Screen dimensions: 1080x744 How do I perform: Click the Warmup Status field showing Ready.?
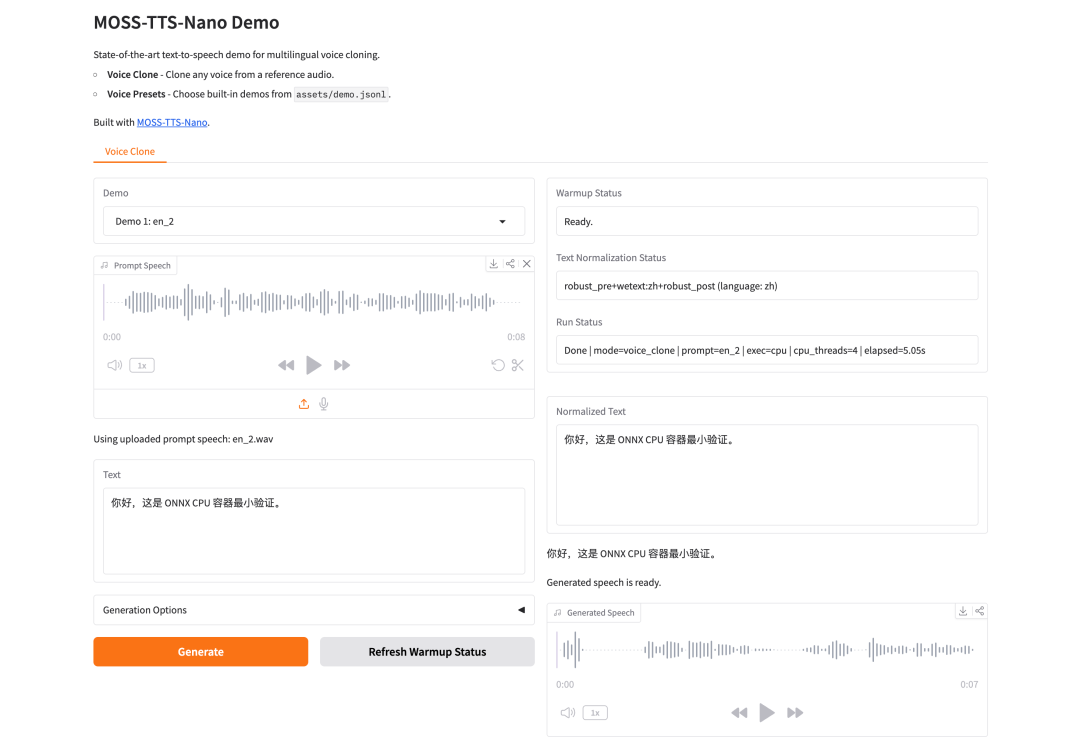pyautogui.click(x=767, y=222)
